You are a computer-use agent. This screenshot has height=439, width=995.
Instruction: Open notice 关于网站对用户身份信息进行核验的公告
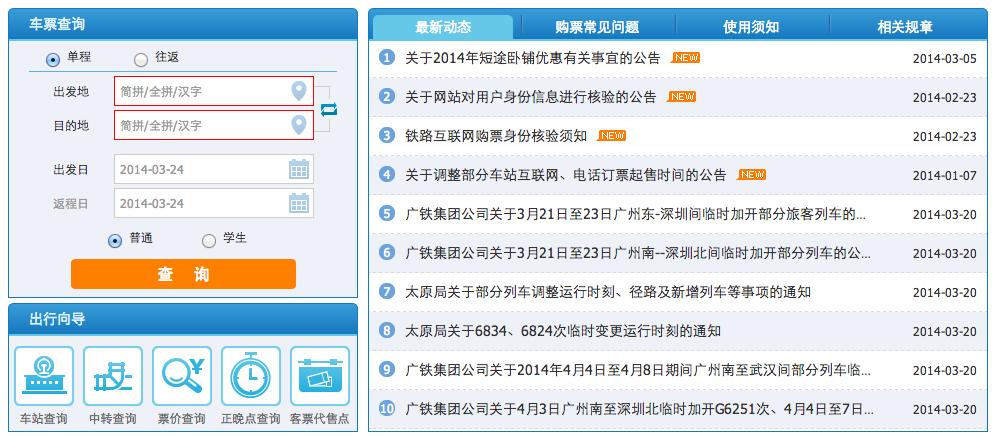[530, 97]
